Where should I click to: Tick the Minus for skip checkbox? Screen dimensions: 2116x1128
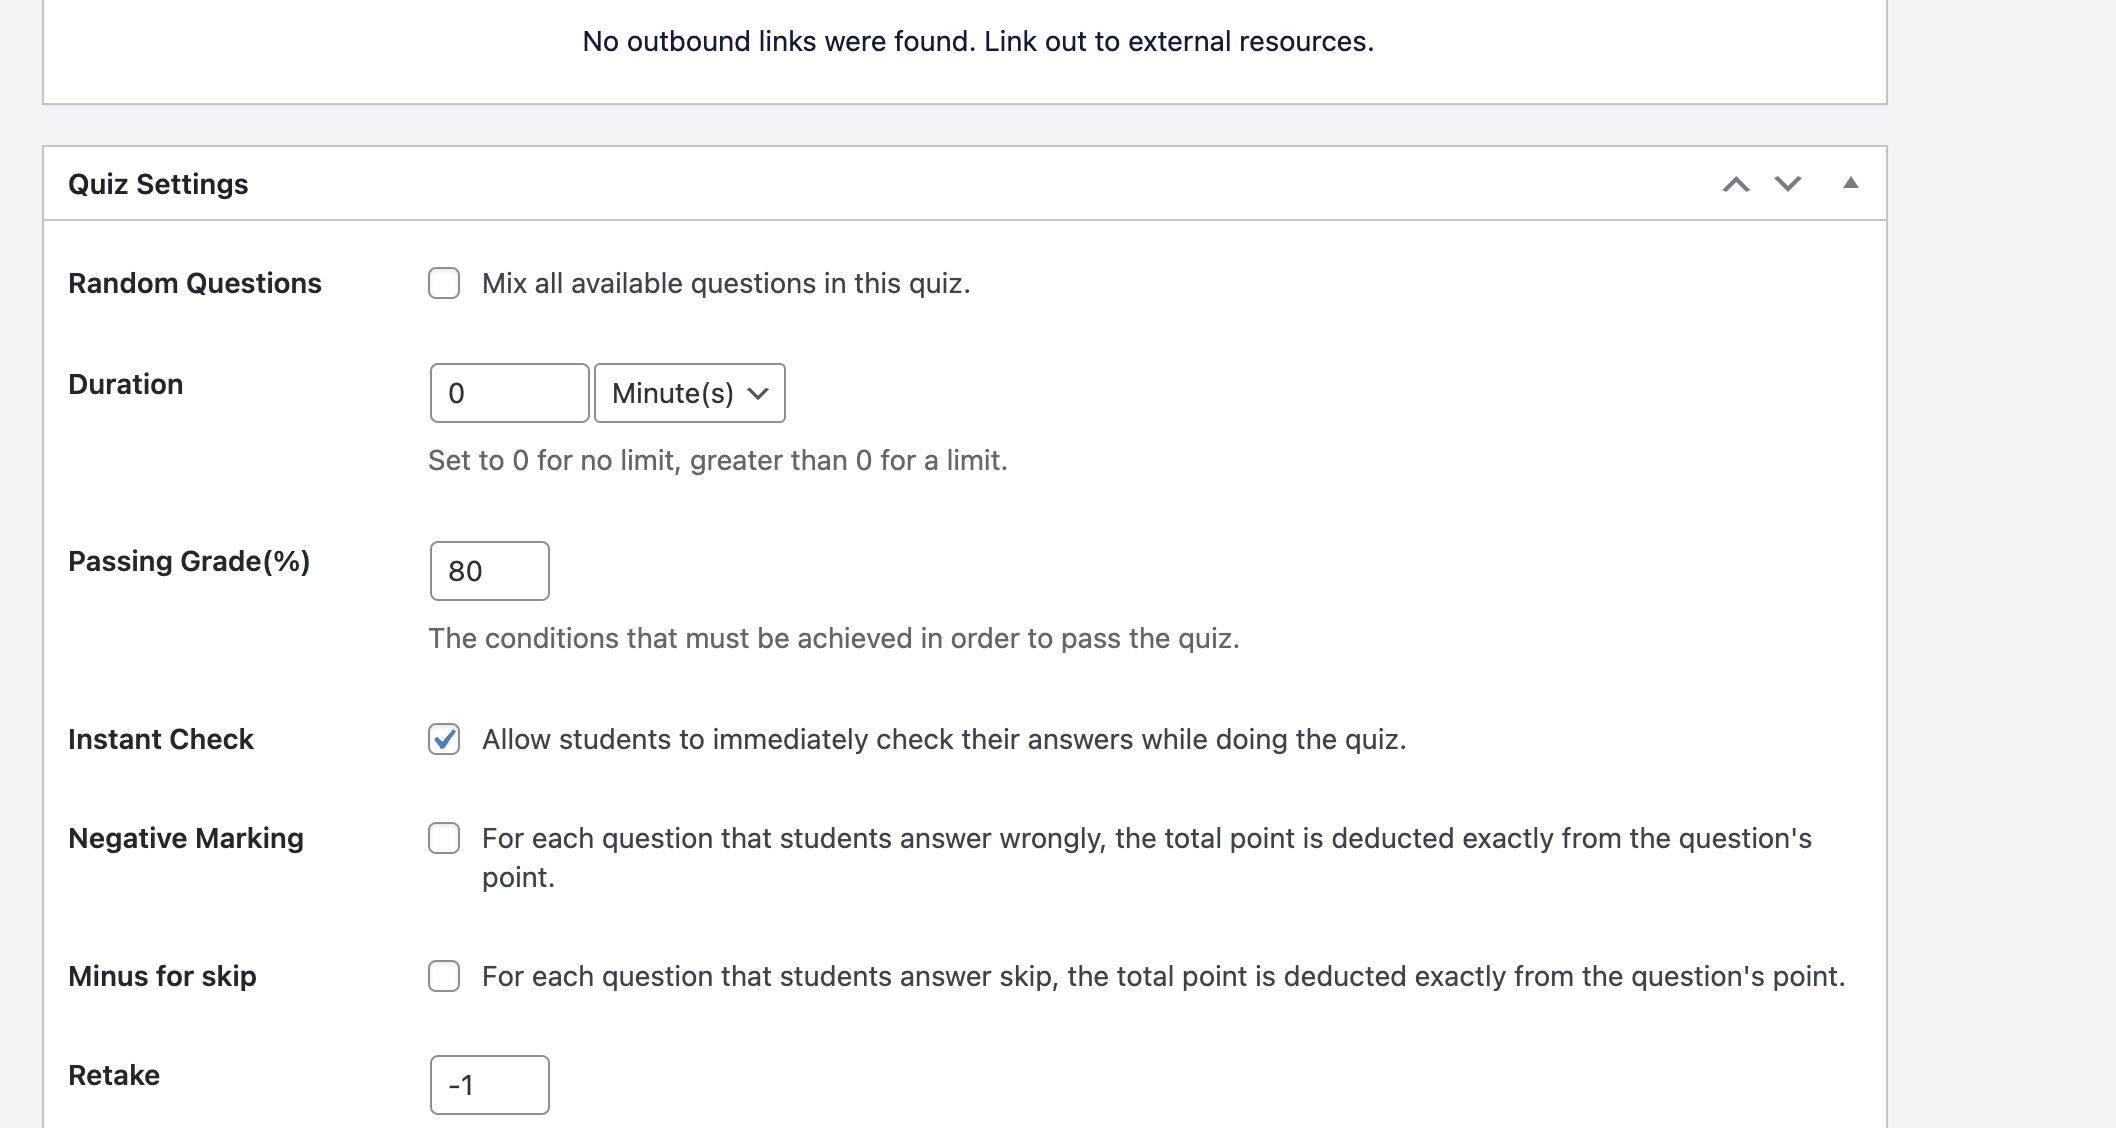pos(444,976)
